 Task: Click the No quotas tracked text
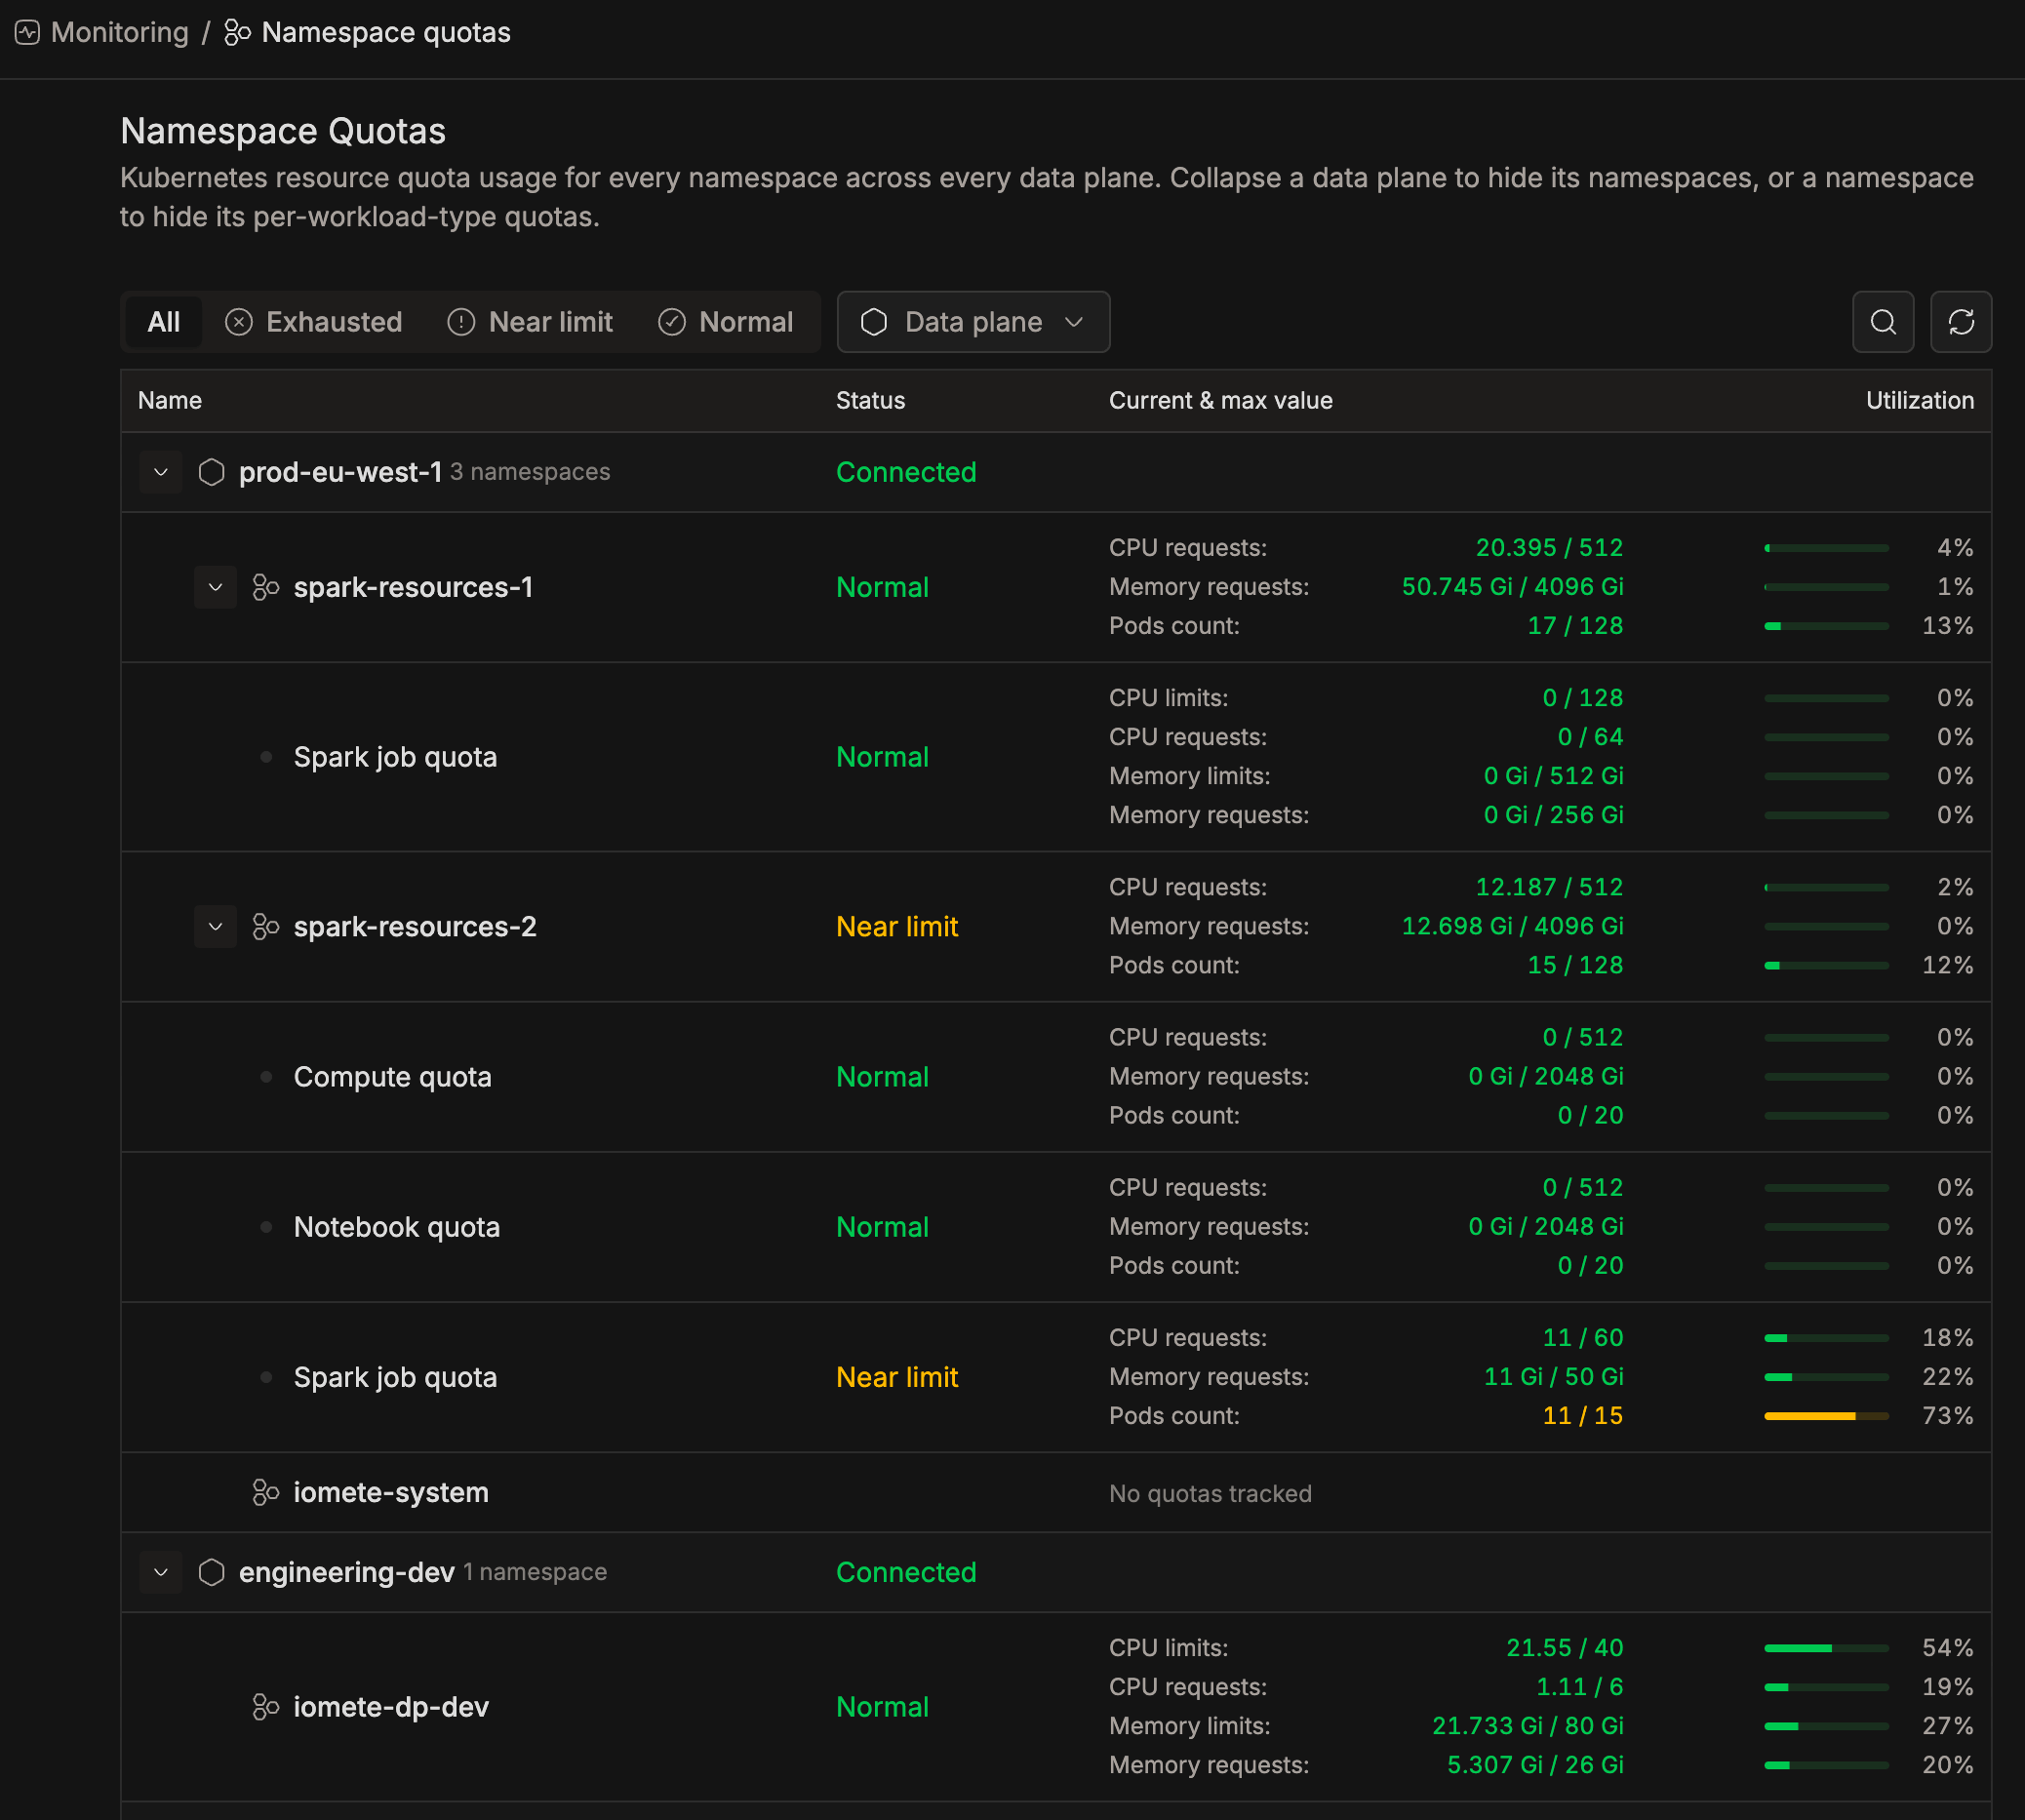[1210, 1493]
